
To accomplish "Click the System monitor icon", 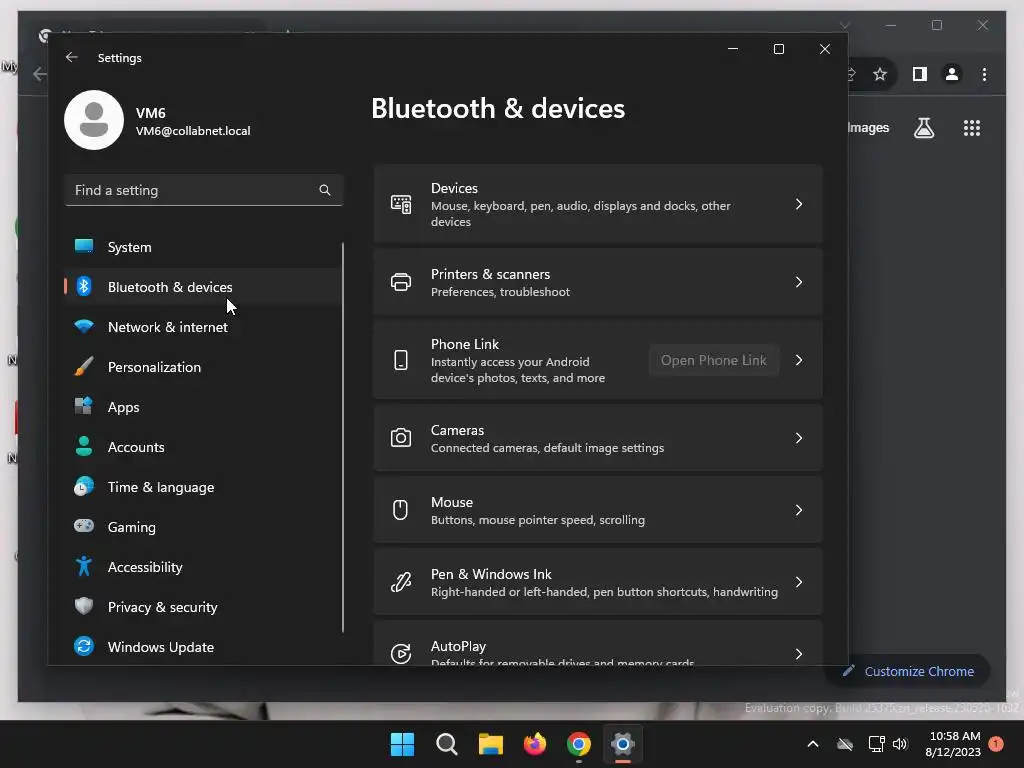I will point(84,246).
